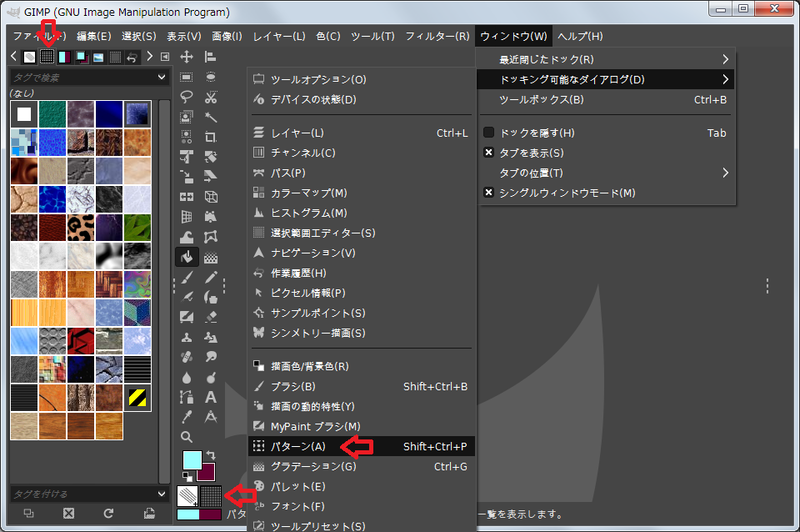Select the Zoom magnifier tool
The height and width of the screenshot is (532, 800).
pos(186,437)
